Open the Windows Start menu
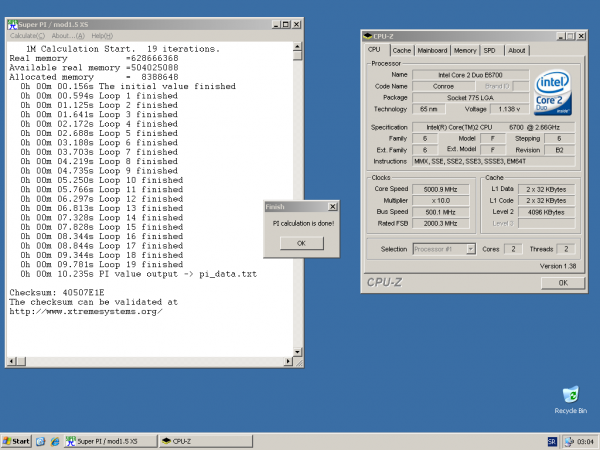The height and width of the screenshot is (450, 600). 16,441
